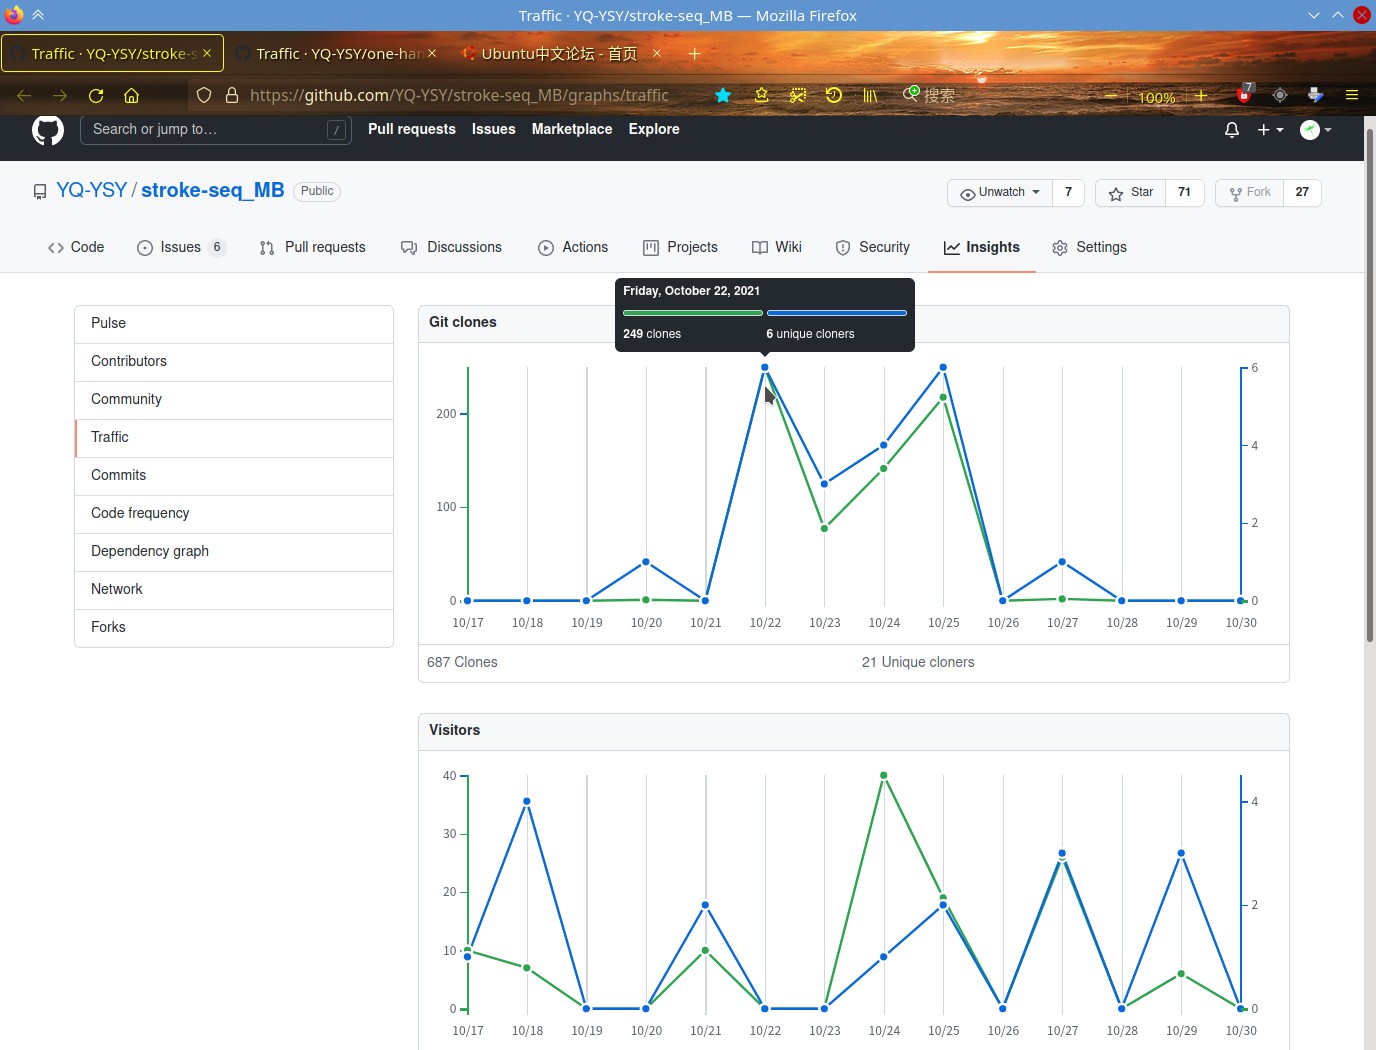Select Commits in the sidebar

point(234,476)
